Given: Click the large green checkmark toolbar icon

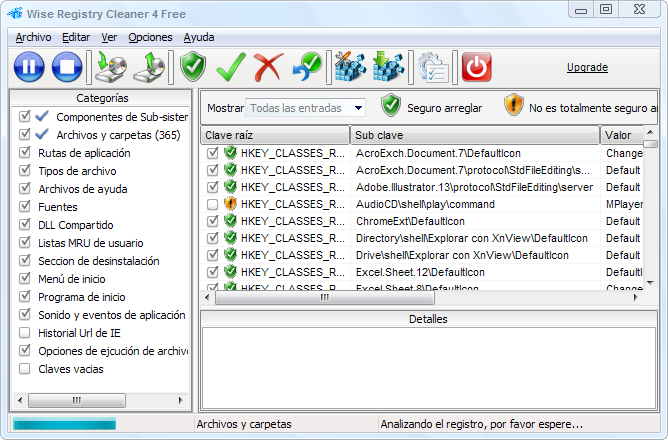Looking at the screenshot, I should [x=231, y=67].
